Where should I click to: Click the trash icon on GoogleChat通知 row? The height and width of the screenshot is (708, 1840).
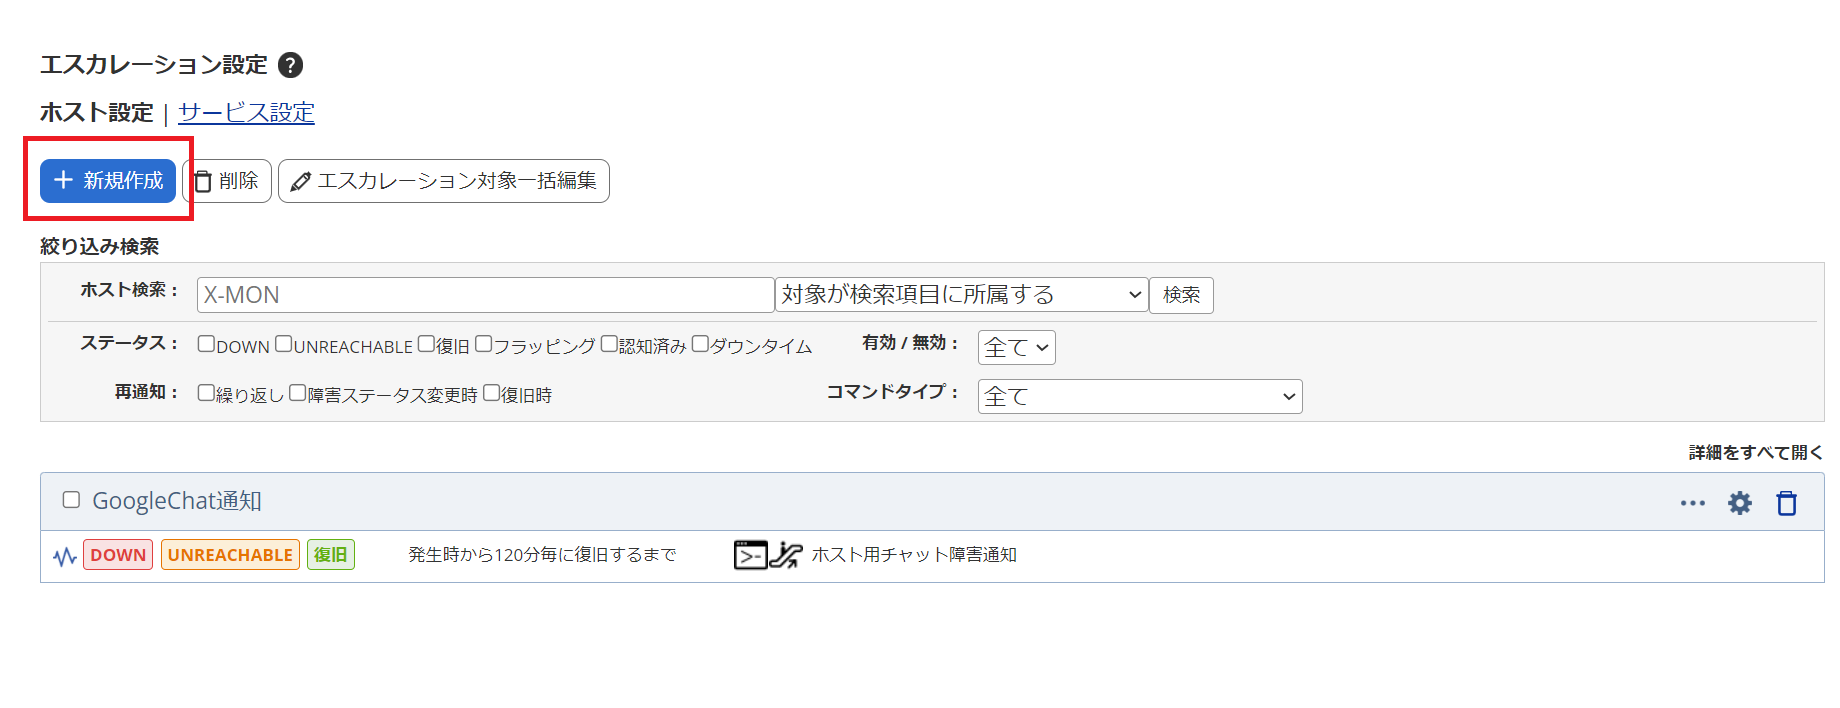coord(1786,503)
